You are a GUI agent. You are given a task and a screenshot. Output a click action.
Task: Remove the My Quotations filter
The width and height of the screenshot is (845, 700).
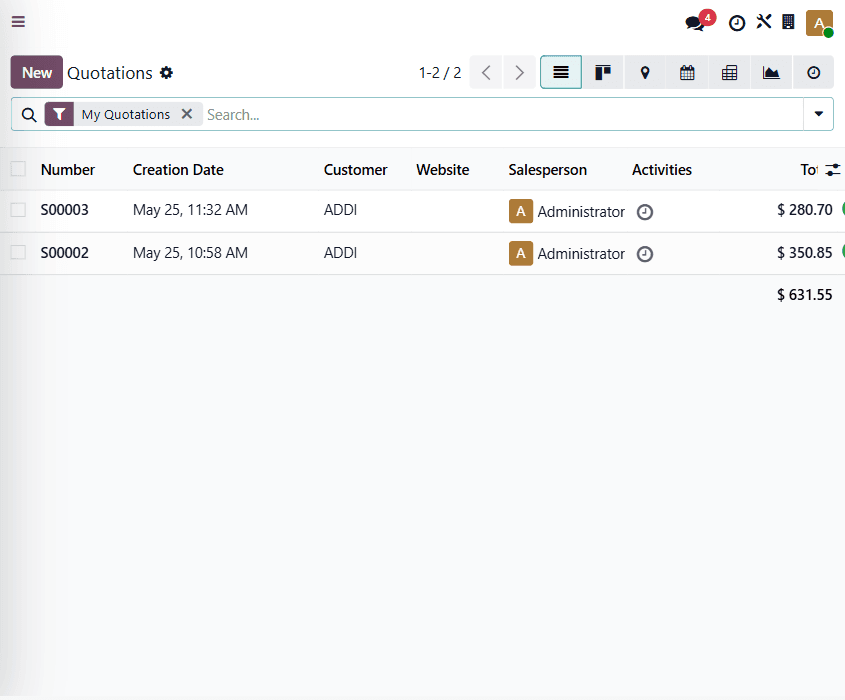[186, 114]
